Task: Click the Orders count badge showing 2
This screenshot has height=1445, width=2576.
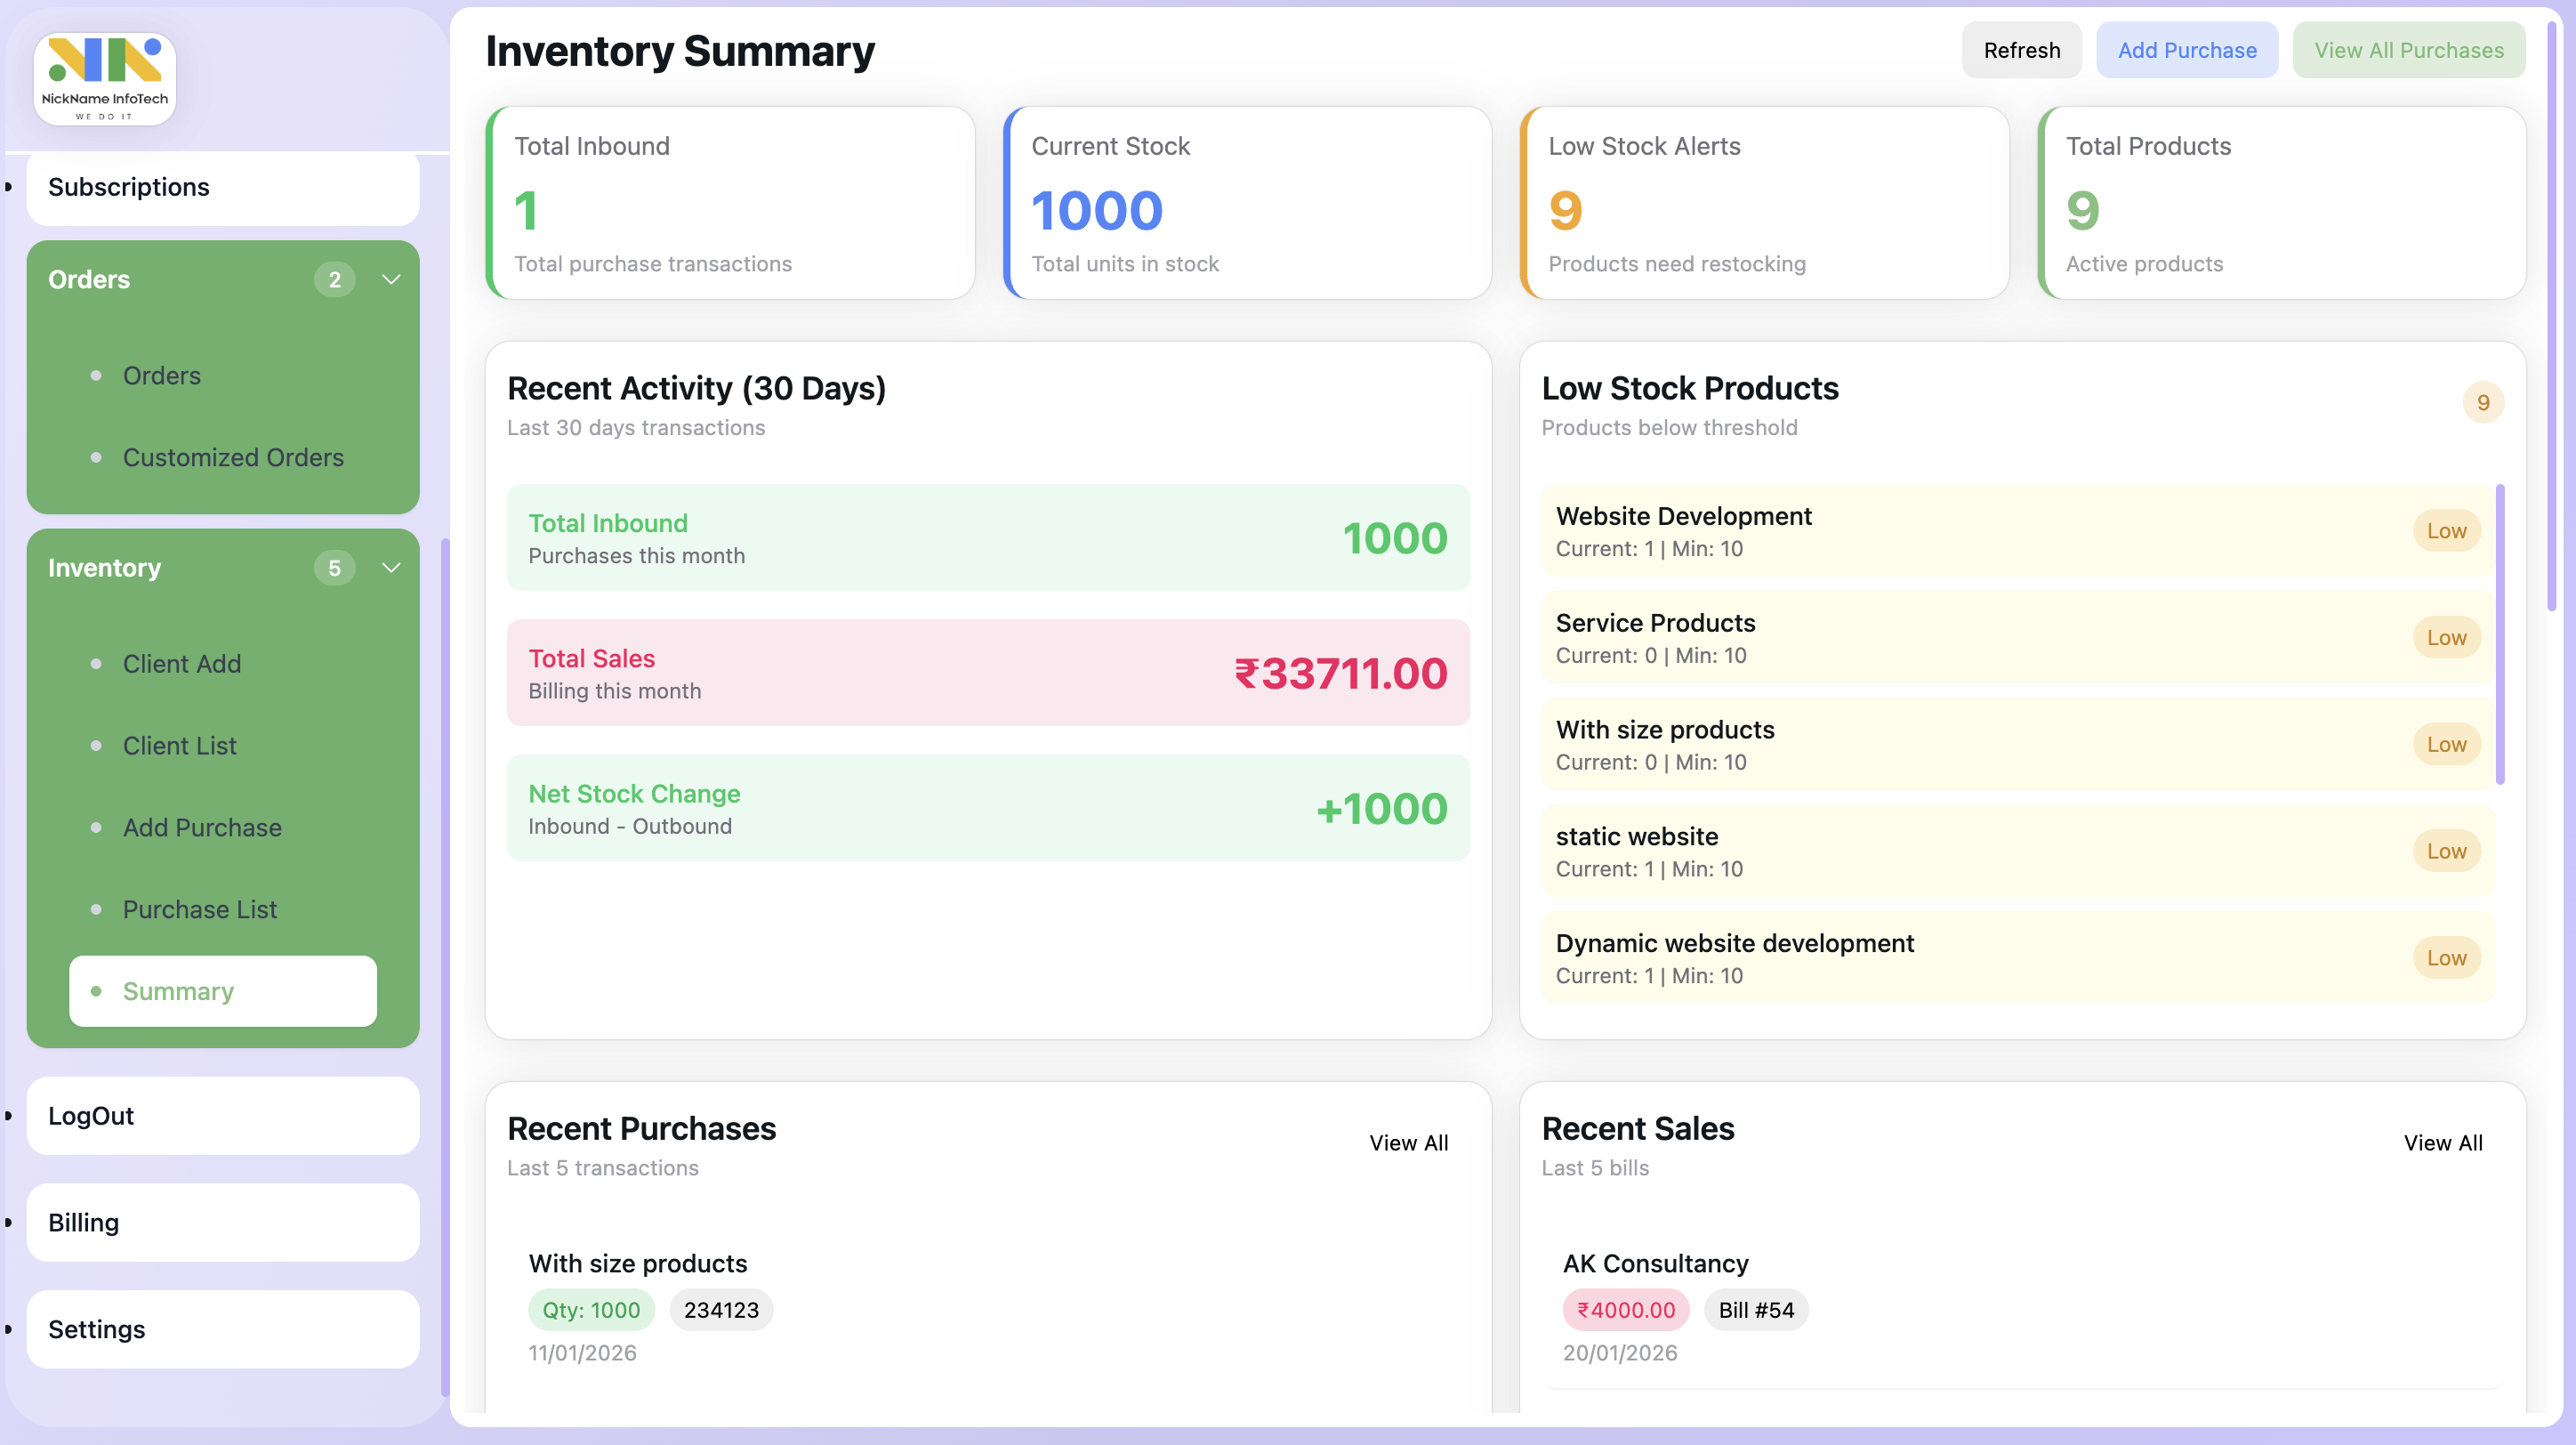Action: 336,280
